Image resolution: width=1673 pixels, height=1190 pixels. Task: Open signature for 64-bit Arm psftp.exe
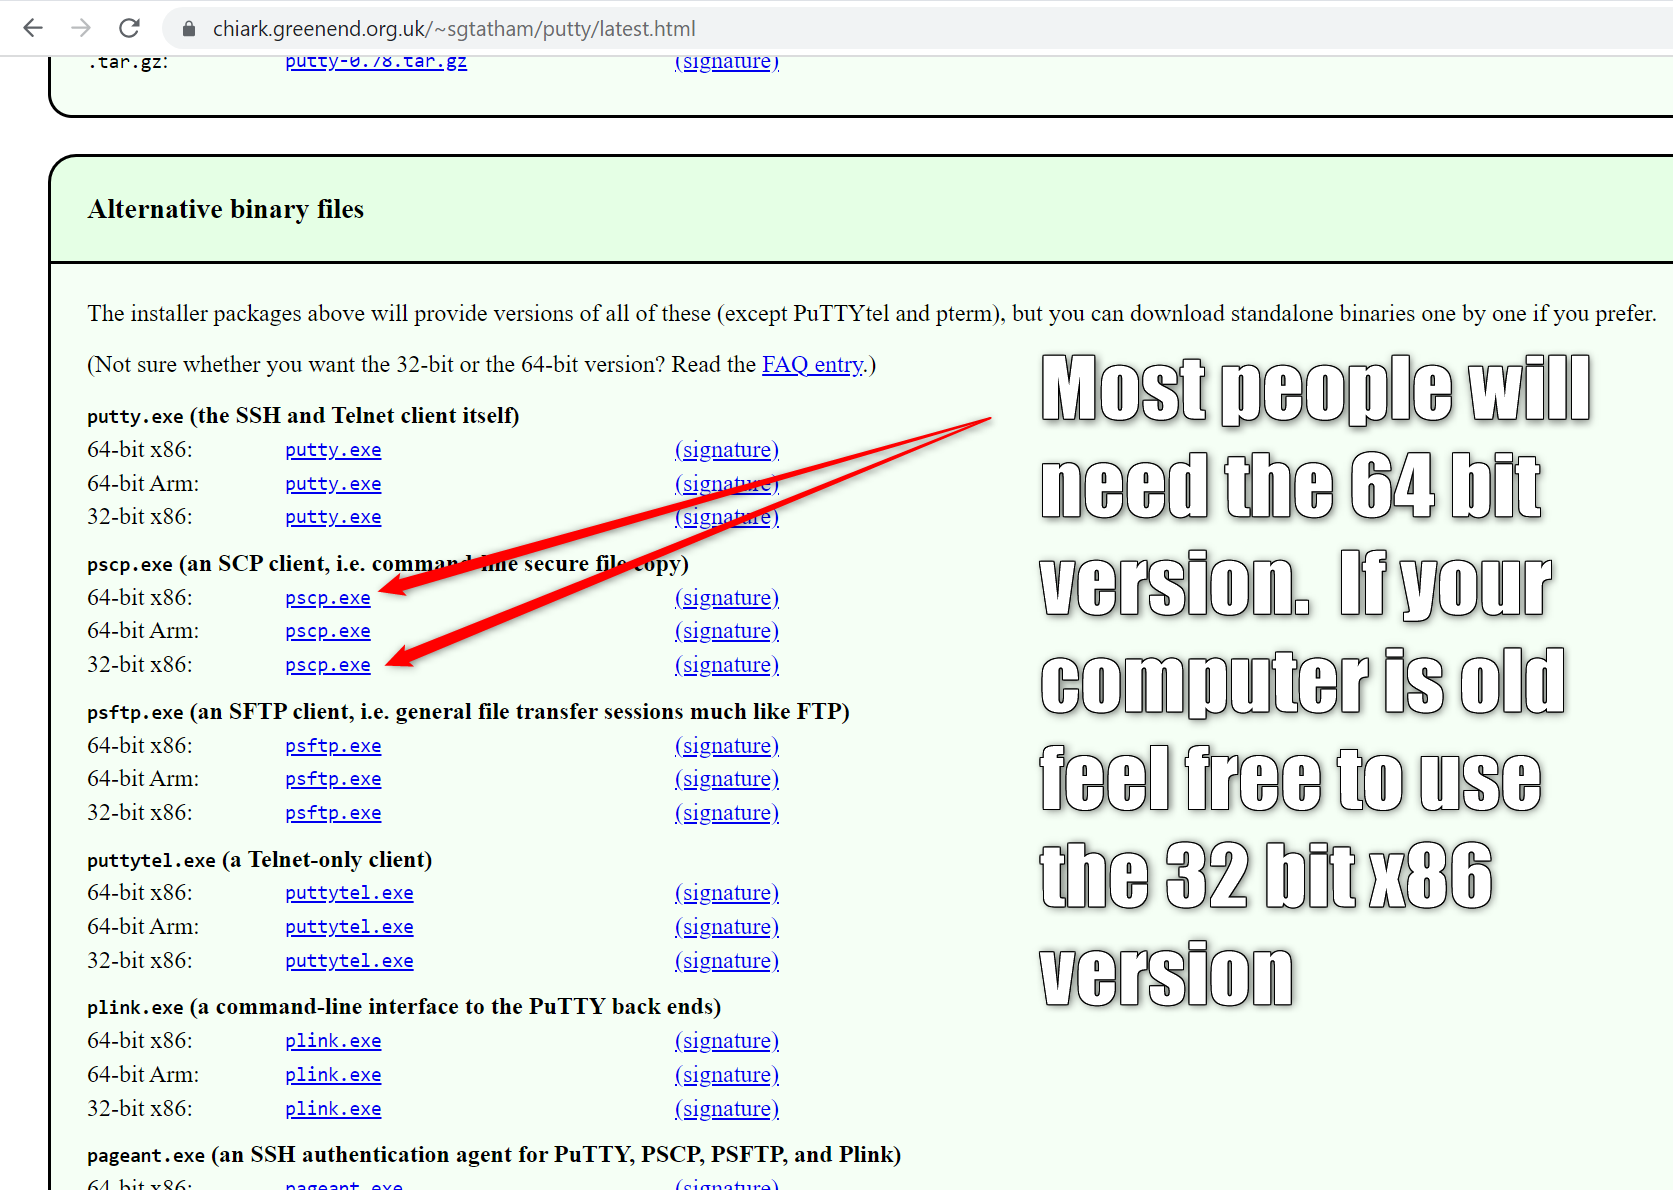[x=726, y=779]
